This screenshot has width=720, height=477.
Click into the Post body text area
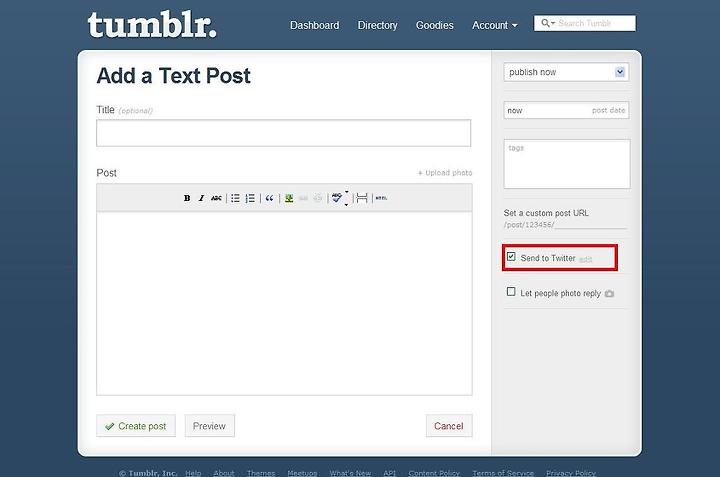click(x=284, y=303)
